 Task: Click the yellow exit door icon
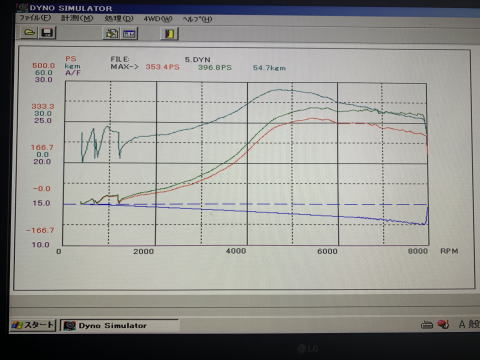point(169,34)
